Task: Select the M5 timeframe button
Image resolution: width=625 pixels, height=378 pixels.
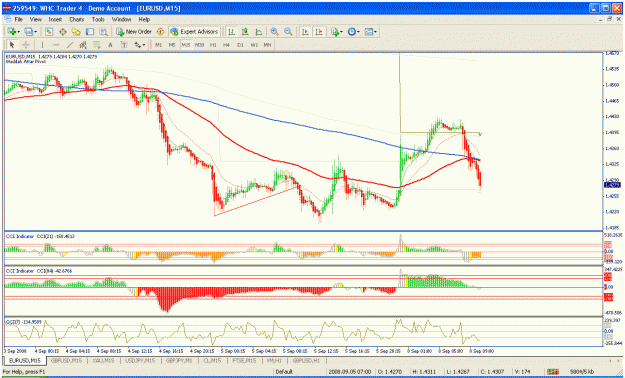Action: point(172,45)
